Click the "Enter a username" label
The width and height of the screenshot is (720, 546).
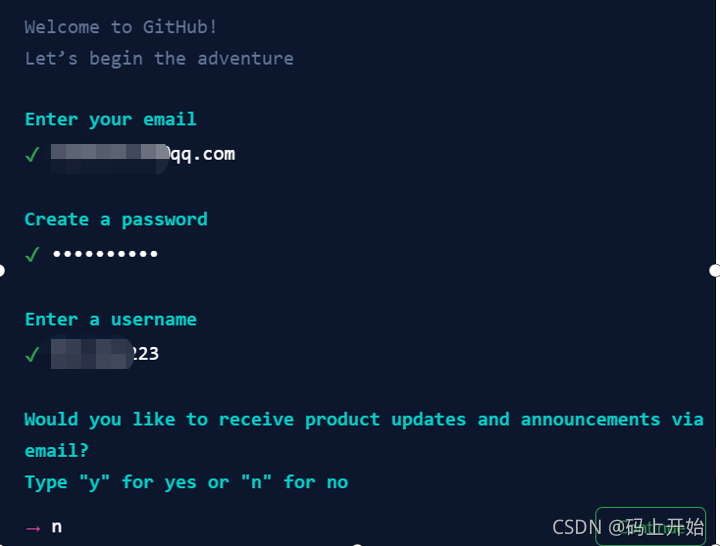click(x=111, y=319)
